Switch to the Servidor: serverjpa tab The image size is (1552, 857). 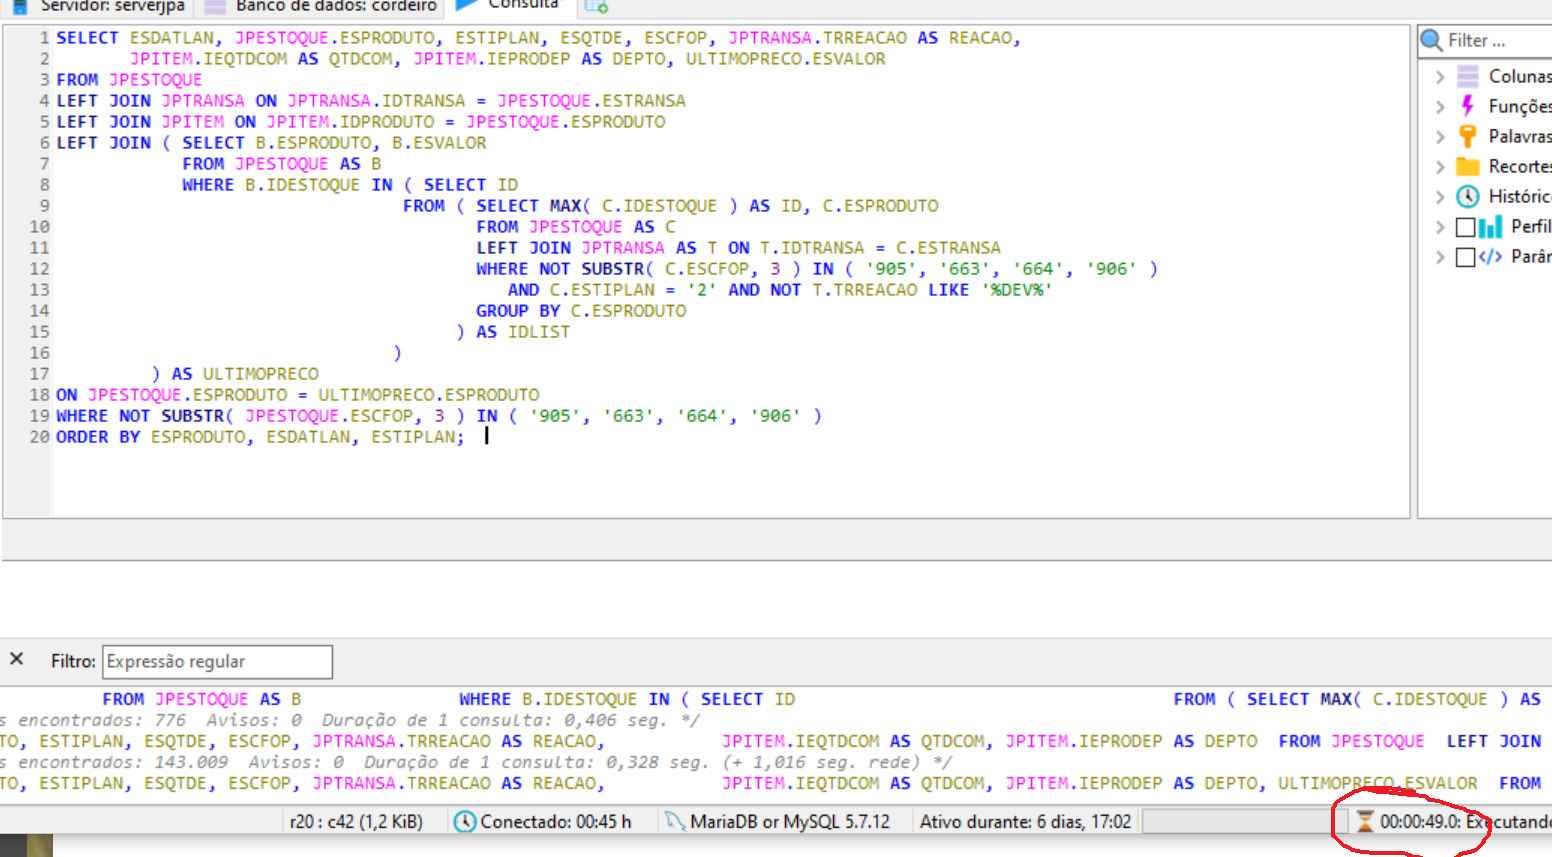(x=100, y=6)
